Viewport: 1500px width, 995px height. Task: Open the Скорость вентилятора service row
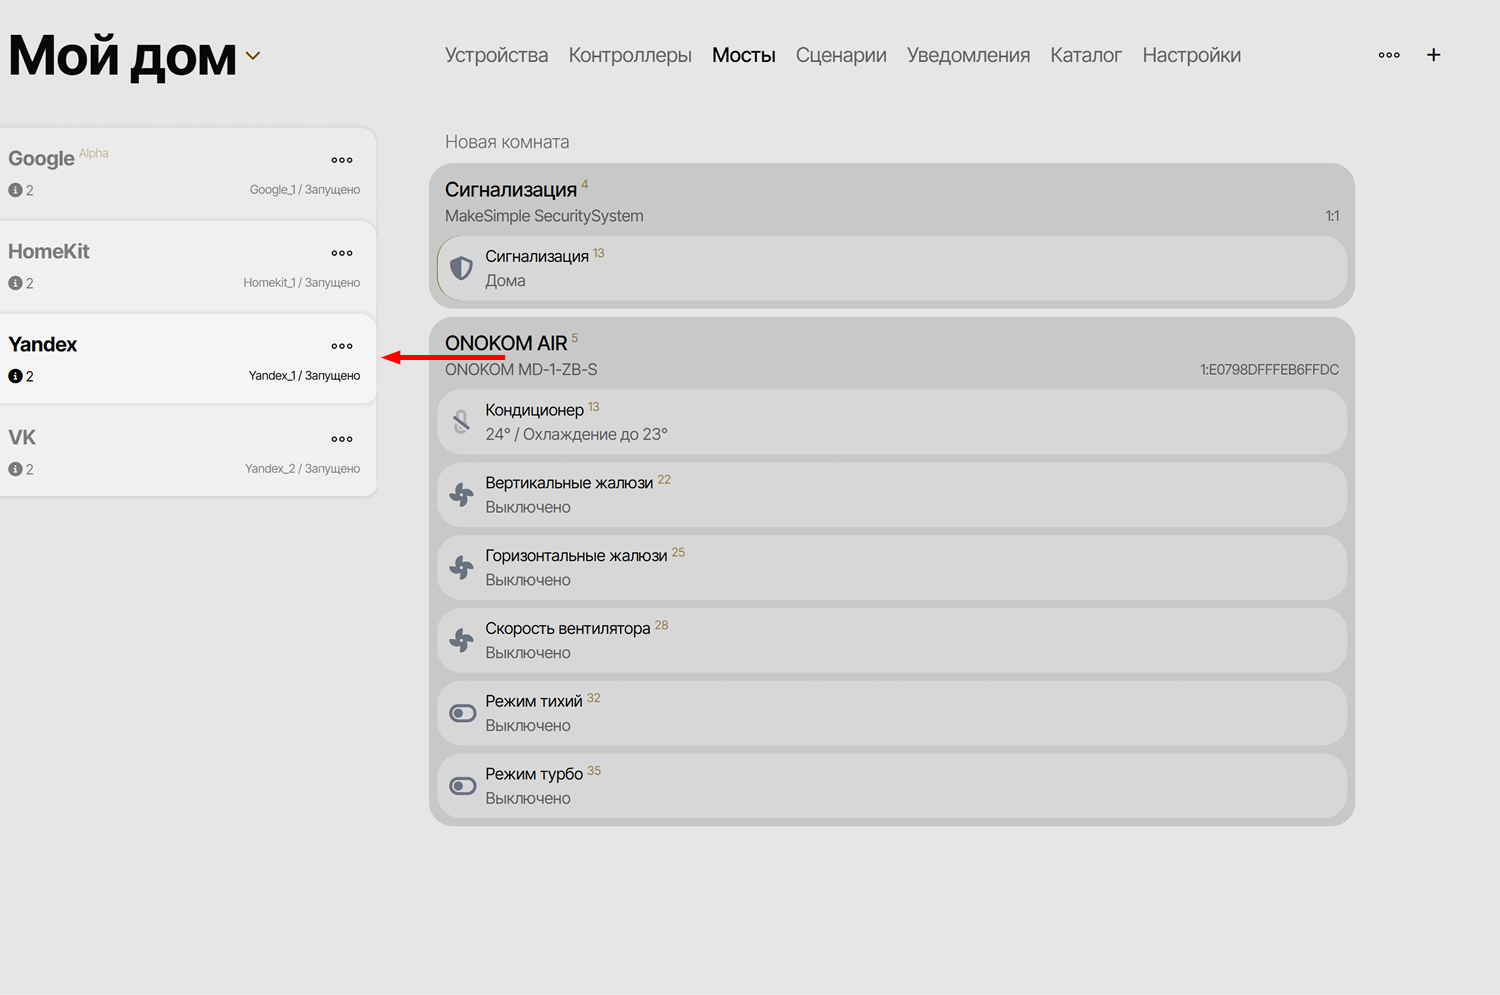(x=892, y=641)
